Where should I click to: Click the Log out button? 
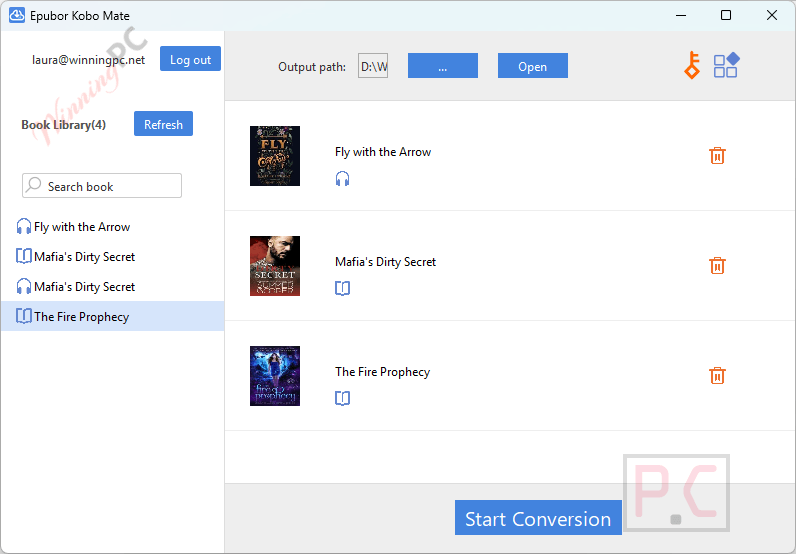[190, 59]
